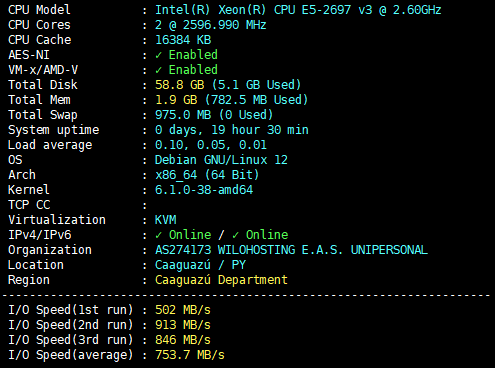Select the 'Debian GNU/Linux 12' value
The image size is (495, 368).
tap(221, 160)
